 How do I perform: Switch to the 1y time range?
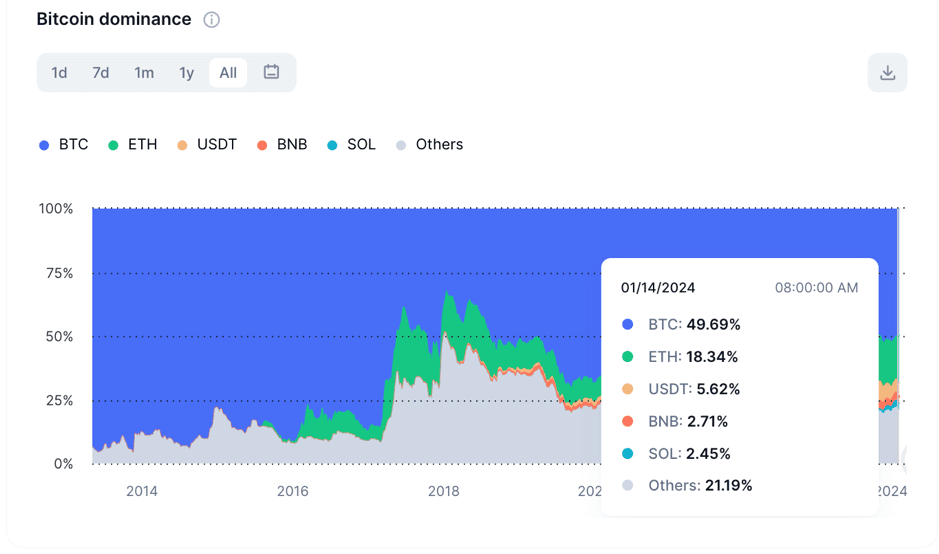[x=186, y=73]
